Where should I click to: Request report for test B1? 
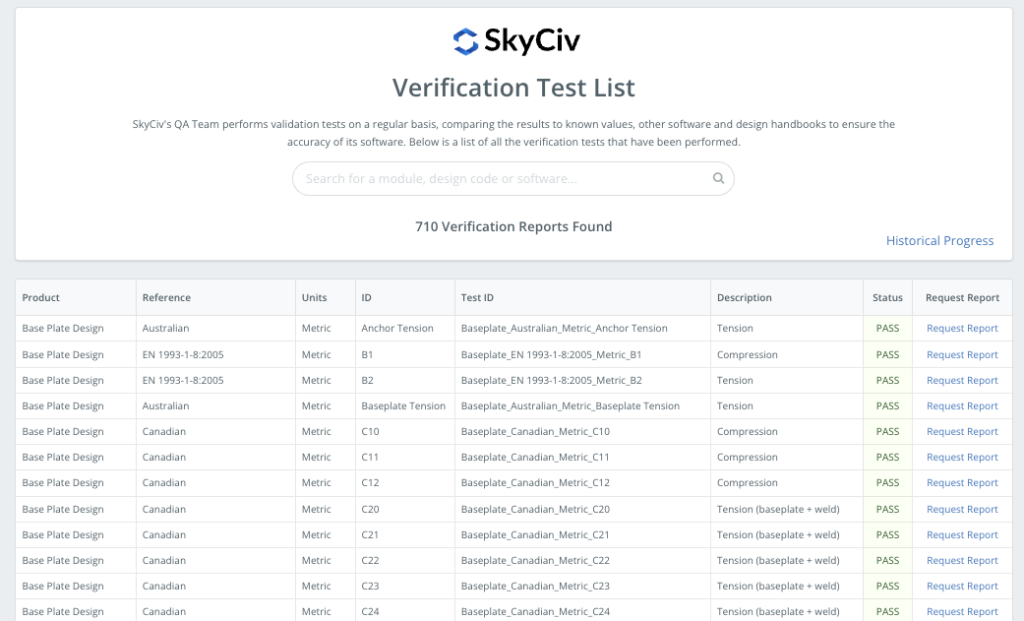pos(961,355)
